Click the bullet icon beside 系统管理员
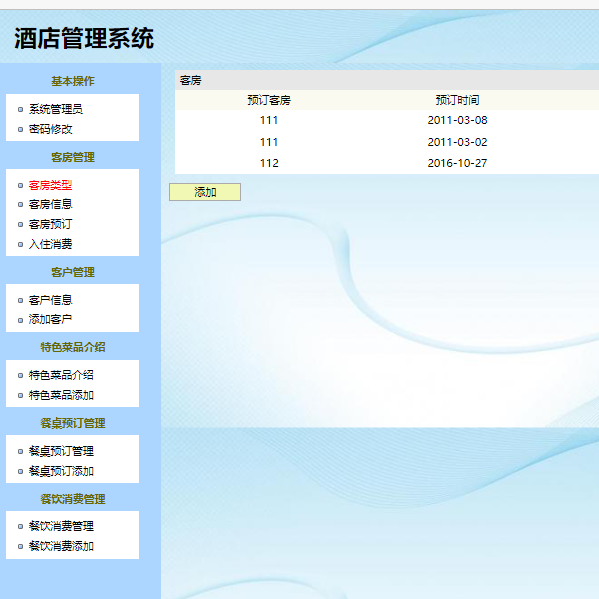Image resolution: width=599 pixels, height=599 pixels. pyautogui.click(x=21, y=110)
